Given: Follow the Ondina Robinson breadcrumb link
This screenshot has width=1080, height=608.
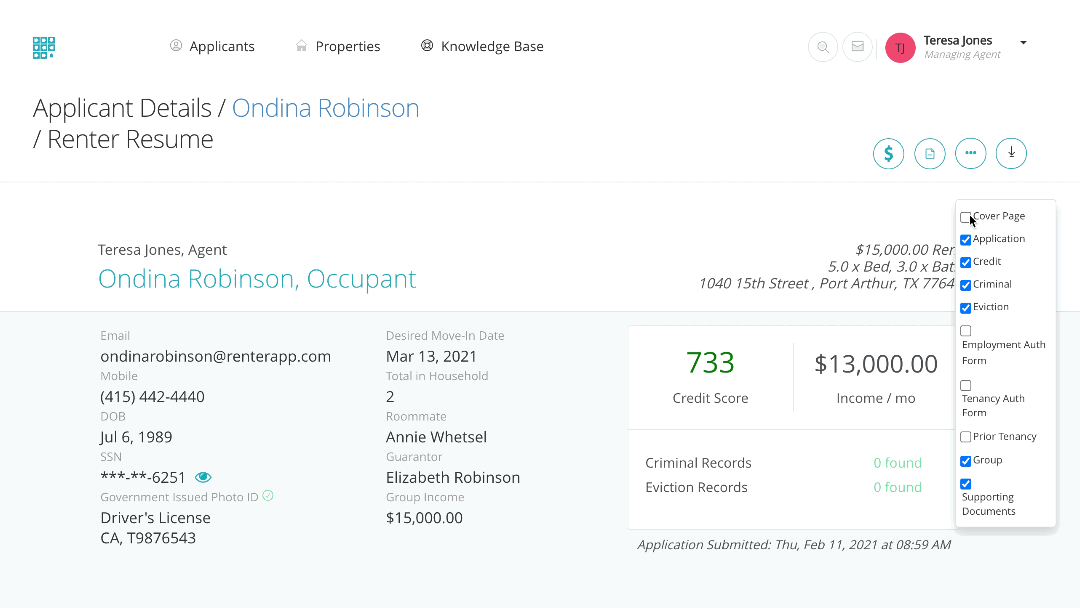Looking at the screenshot, I should 325,108.
